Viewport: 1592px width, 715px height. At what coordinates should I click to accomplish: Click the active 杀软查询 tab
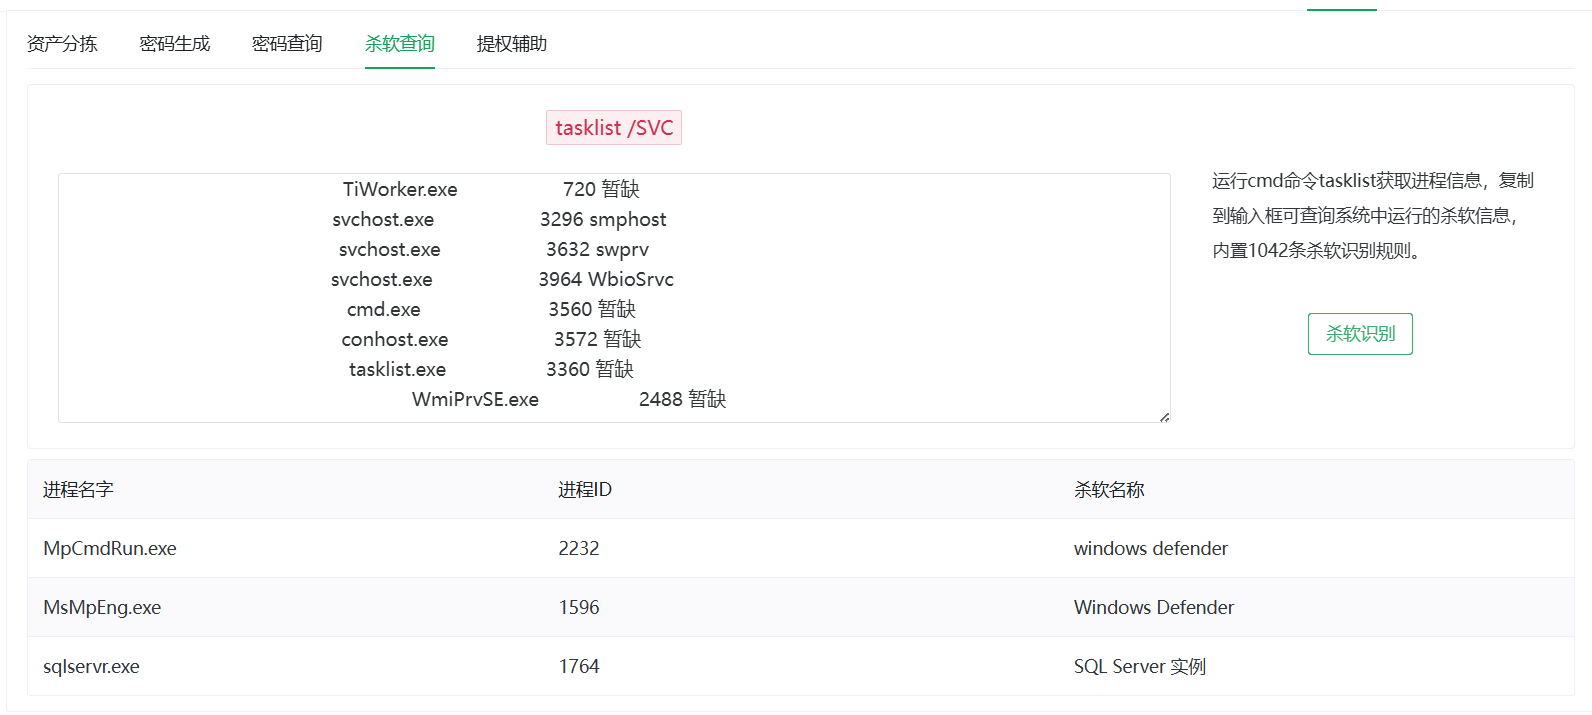pos(400,44)
